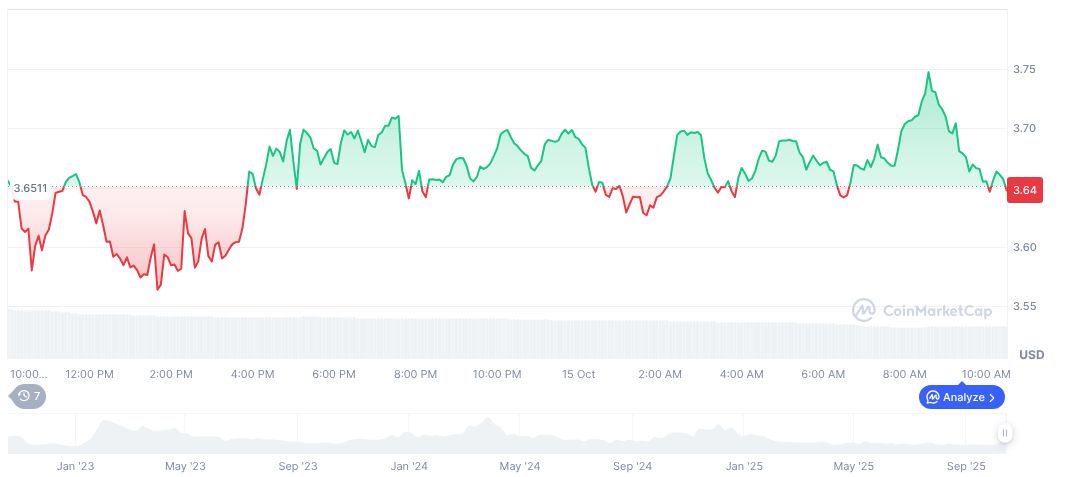This screenshot has width=1072, height=477.
Task: Click the CoinMarketCap watermark logo
Action: click(x=864, y=311)
